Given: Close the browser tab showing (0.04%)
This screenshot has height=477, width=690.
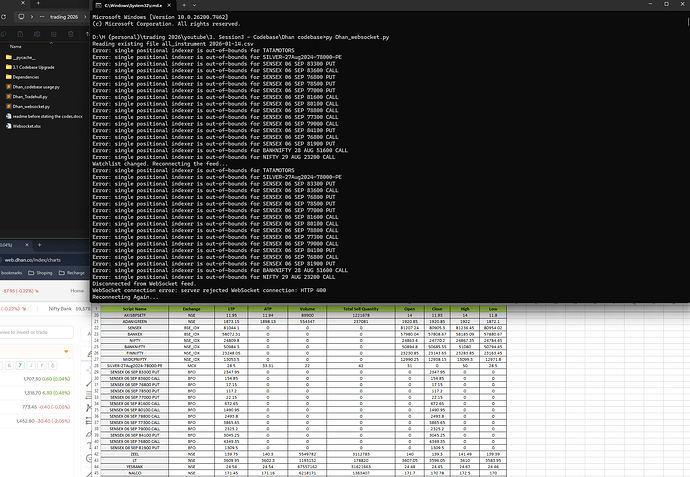Looking at the screenshot, I should (27, 245).
